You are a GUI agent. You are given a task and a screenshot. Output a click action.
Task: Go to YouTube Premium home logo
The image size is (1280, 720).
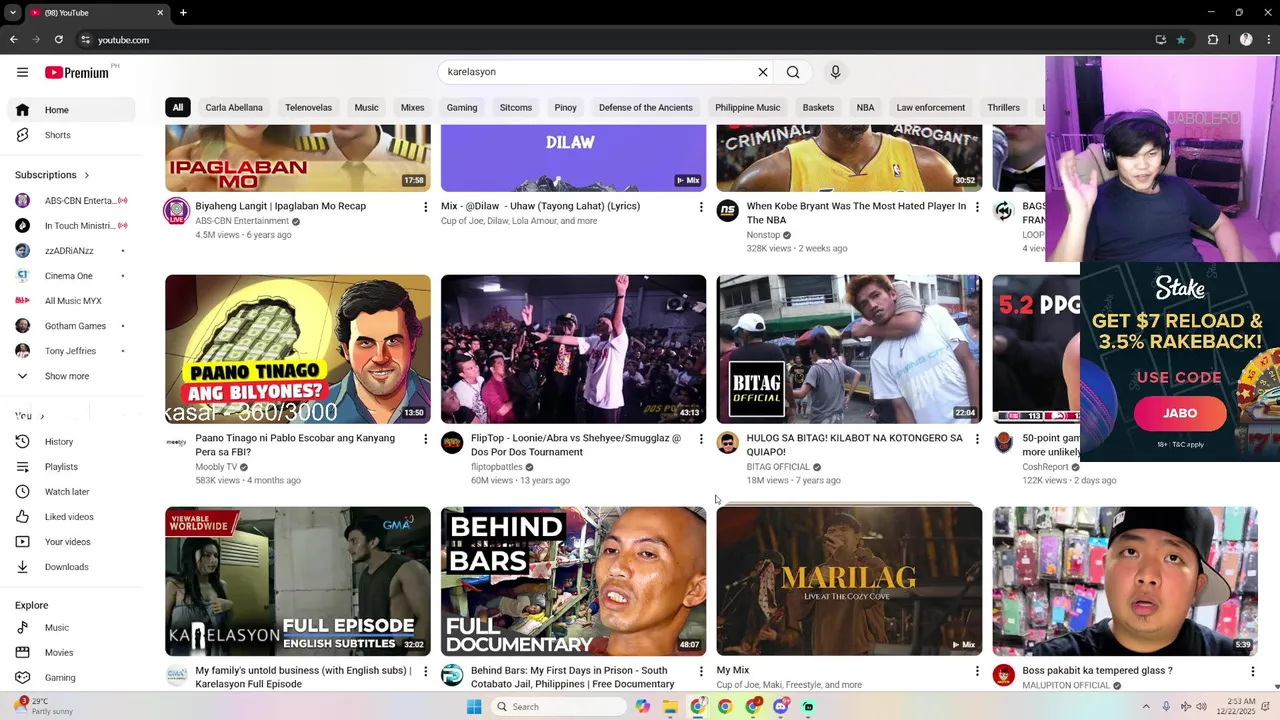[x=76, y=72]
